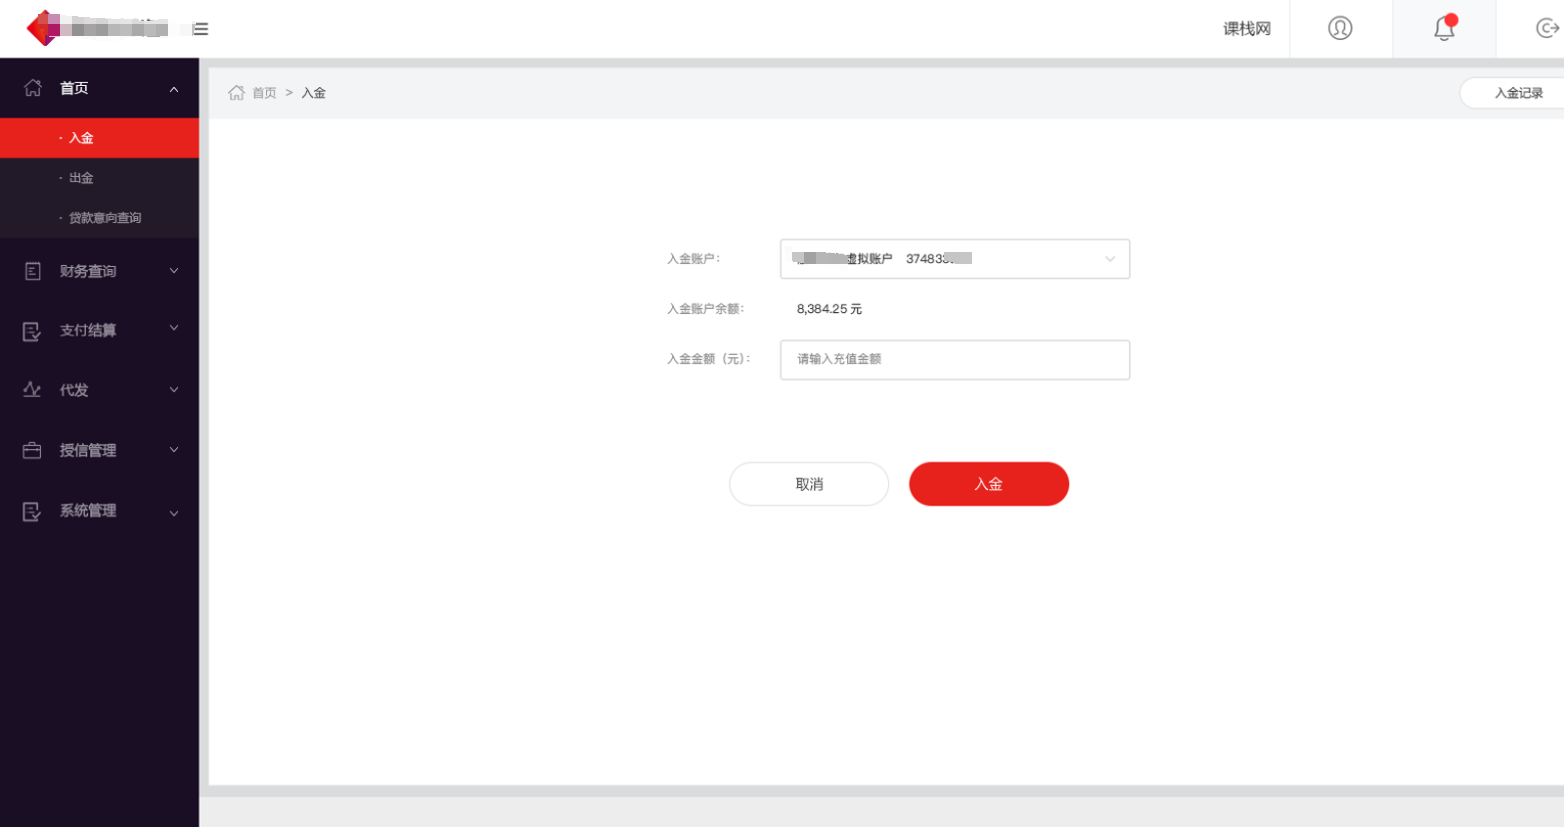Open the 支付结算 menu label
Image resolution: width=1564 pixels, height=827 pixels.
click(x=88, y=330)
